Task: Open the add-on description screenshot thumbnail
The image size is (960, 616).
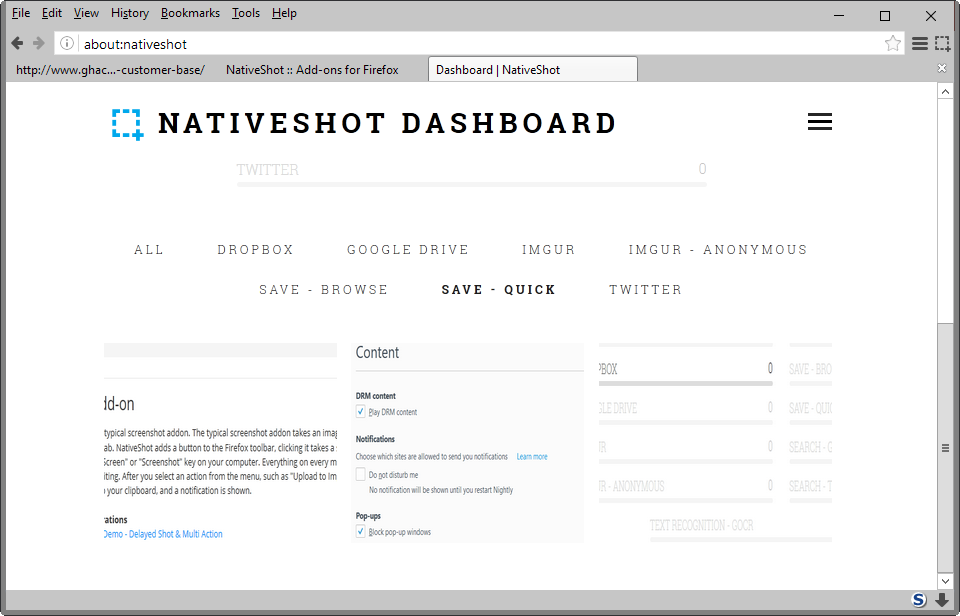Action: 220,442
